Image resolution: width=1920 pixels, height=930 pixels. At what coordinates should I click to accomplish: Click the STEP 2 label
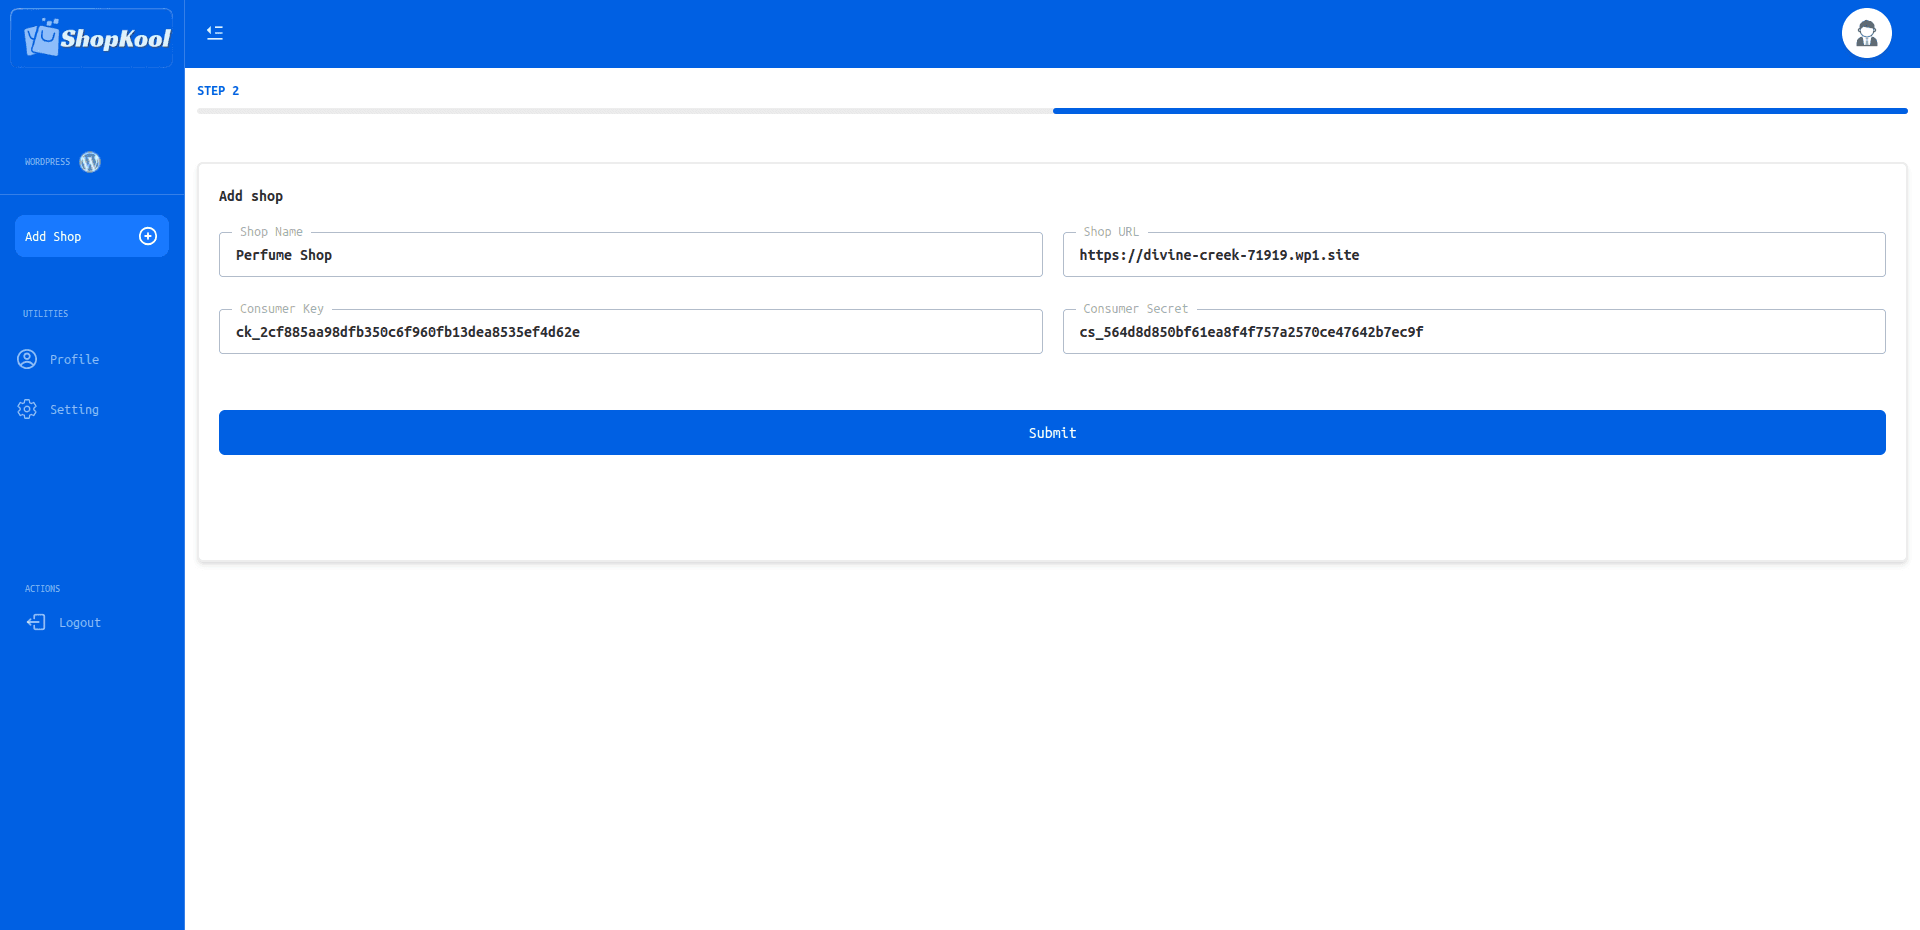point(218,91)
